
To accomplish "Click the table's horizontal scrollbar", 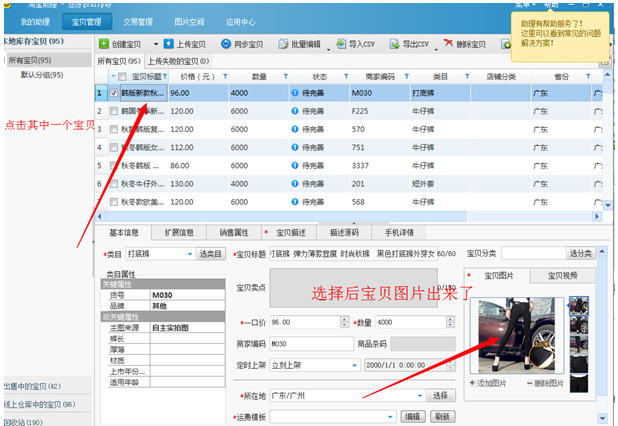I will coord(286,216).
